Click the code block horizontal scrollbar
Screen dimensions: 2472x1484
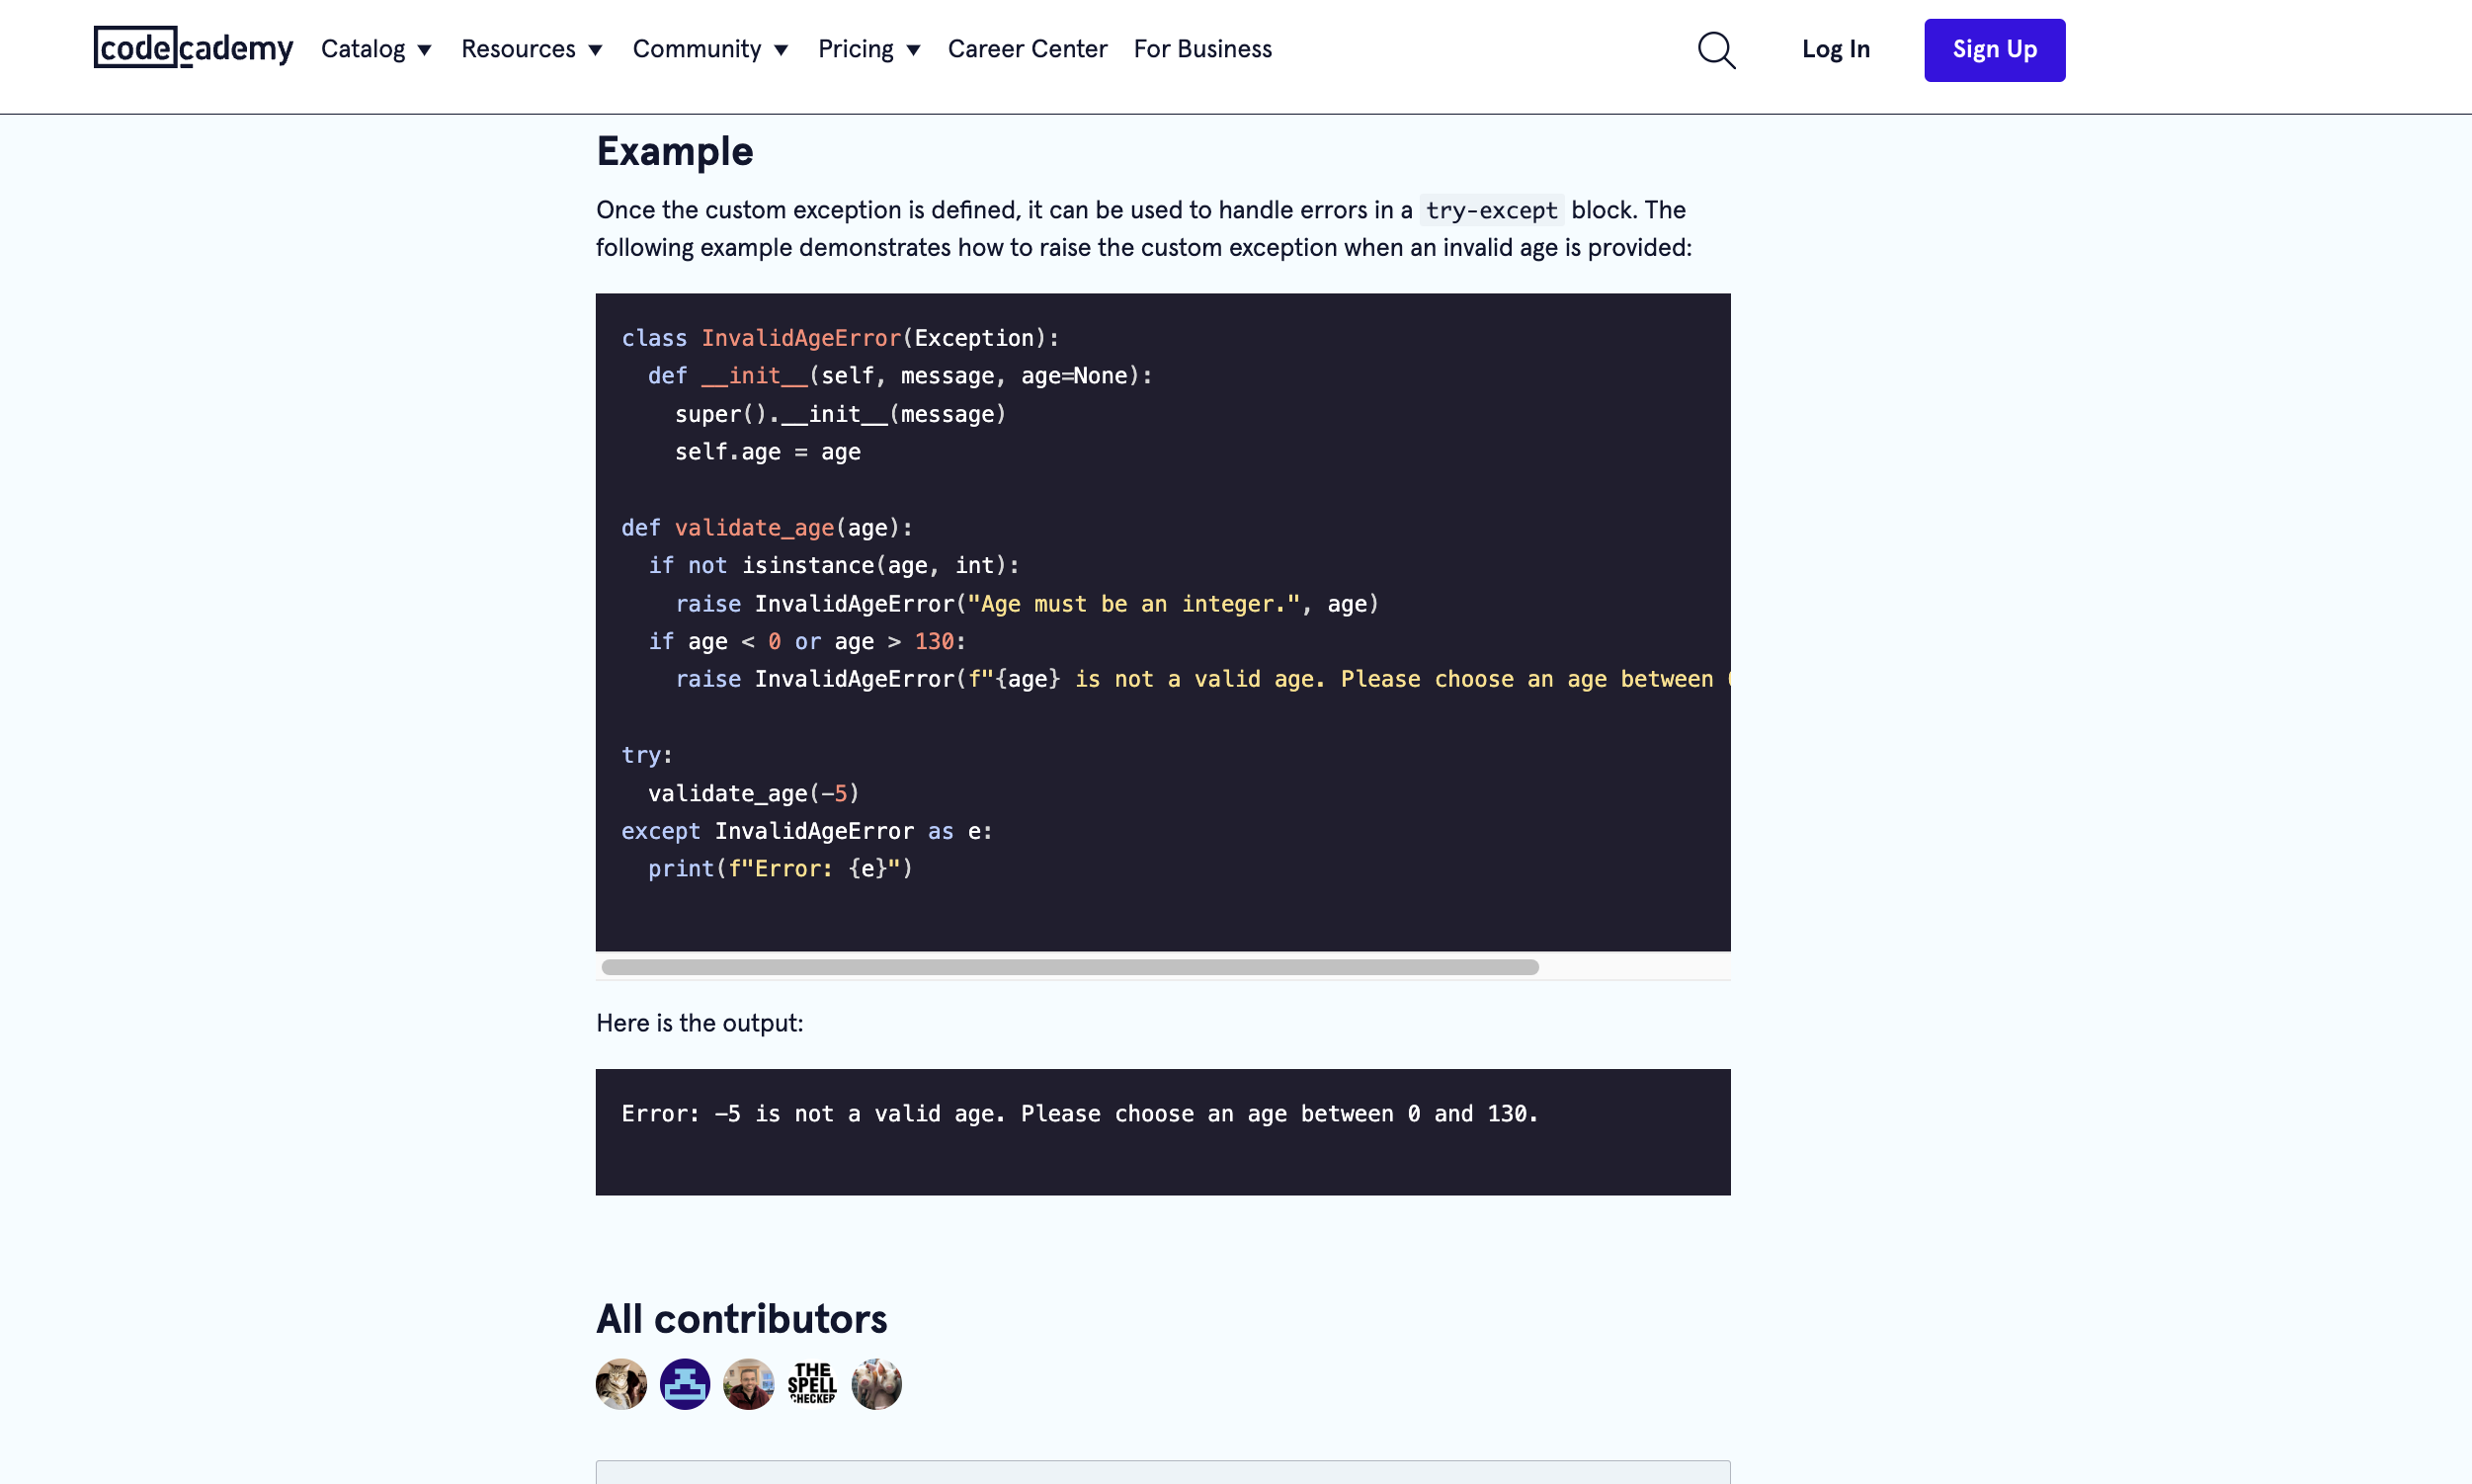coord(1070,967)
